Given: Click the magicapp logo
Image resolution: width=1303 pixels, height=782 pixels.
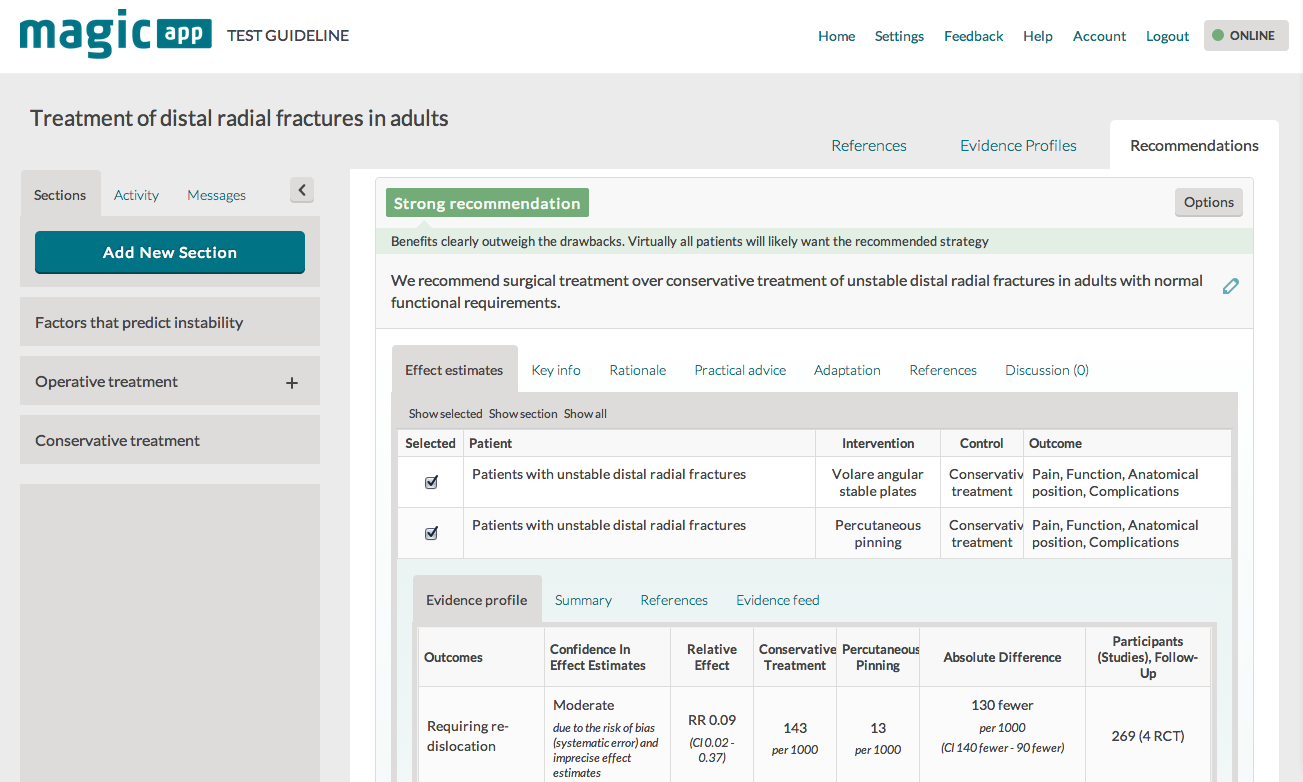Looking at the screenshot, I should (115, 33).
